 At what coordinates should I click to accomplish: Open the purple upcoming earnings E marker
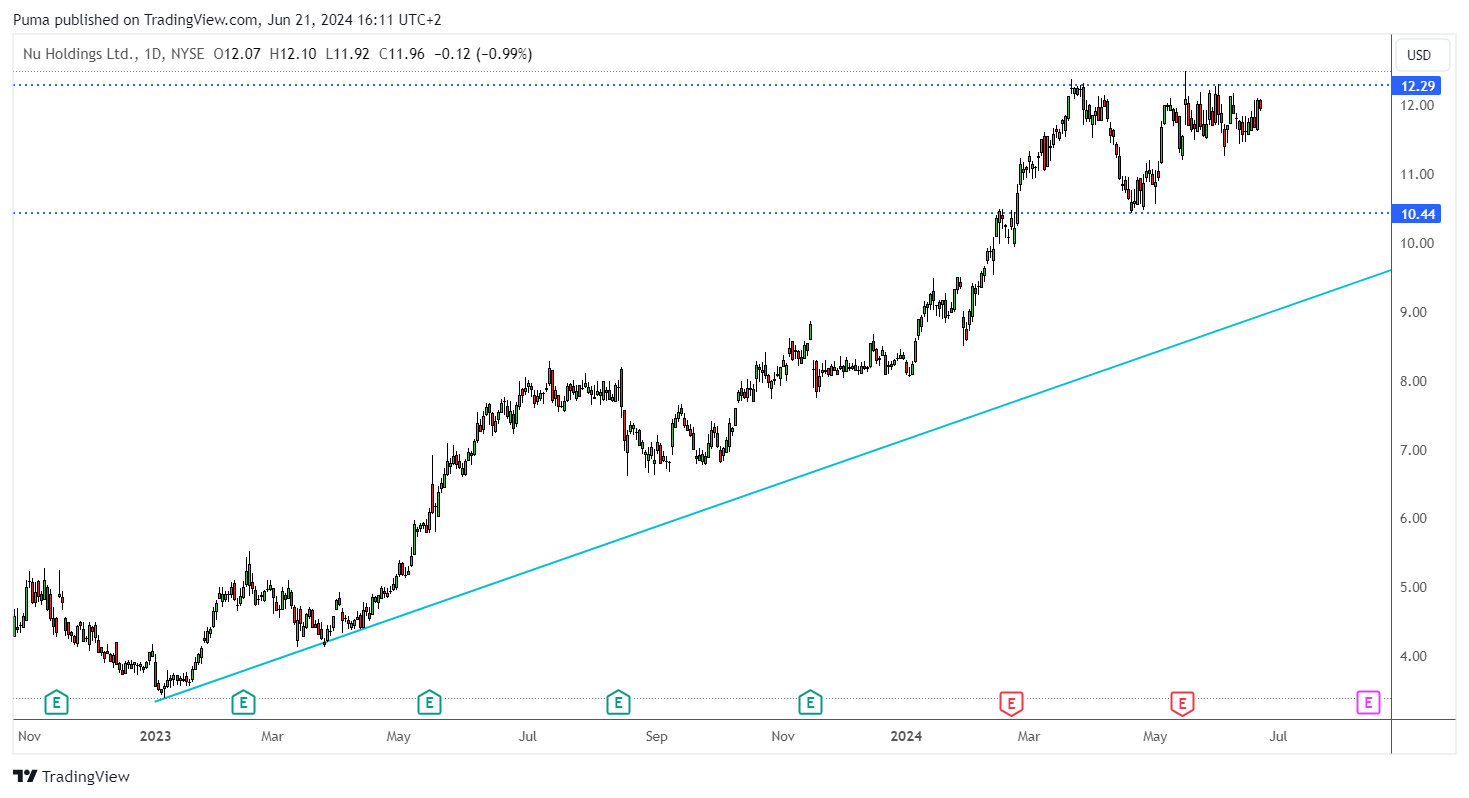[x=1368, y=703]
